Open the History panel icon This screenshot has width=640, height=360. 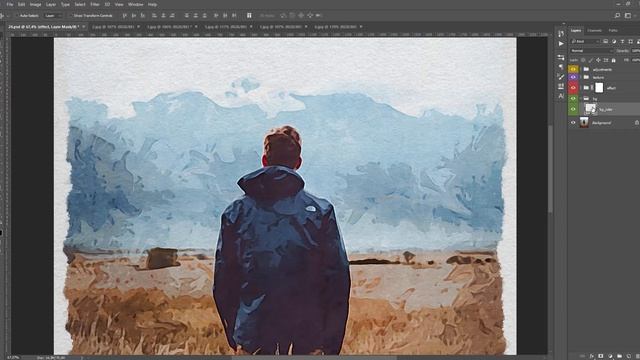(x=561, y=34)
